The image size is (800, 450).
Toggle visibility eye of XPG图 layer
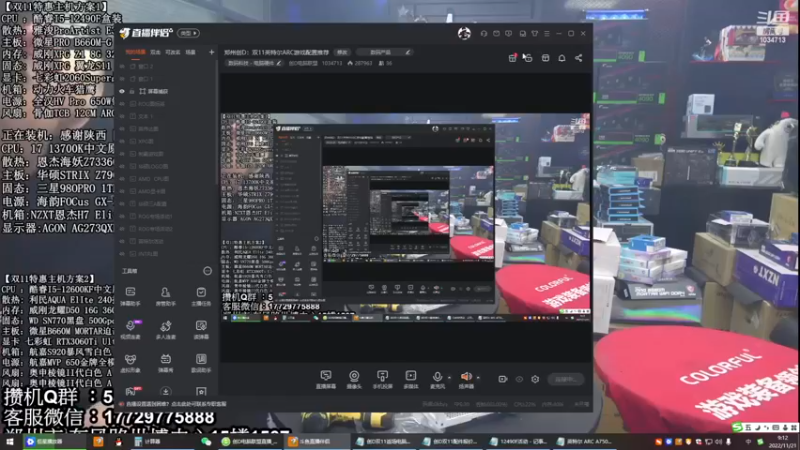tap(122, 141)
